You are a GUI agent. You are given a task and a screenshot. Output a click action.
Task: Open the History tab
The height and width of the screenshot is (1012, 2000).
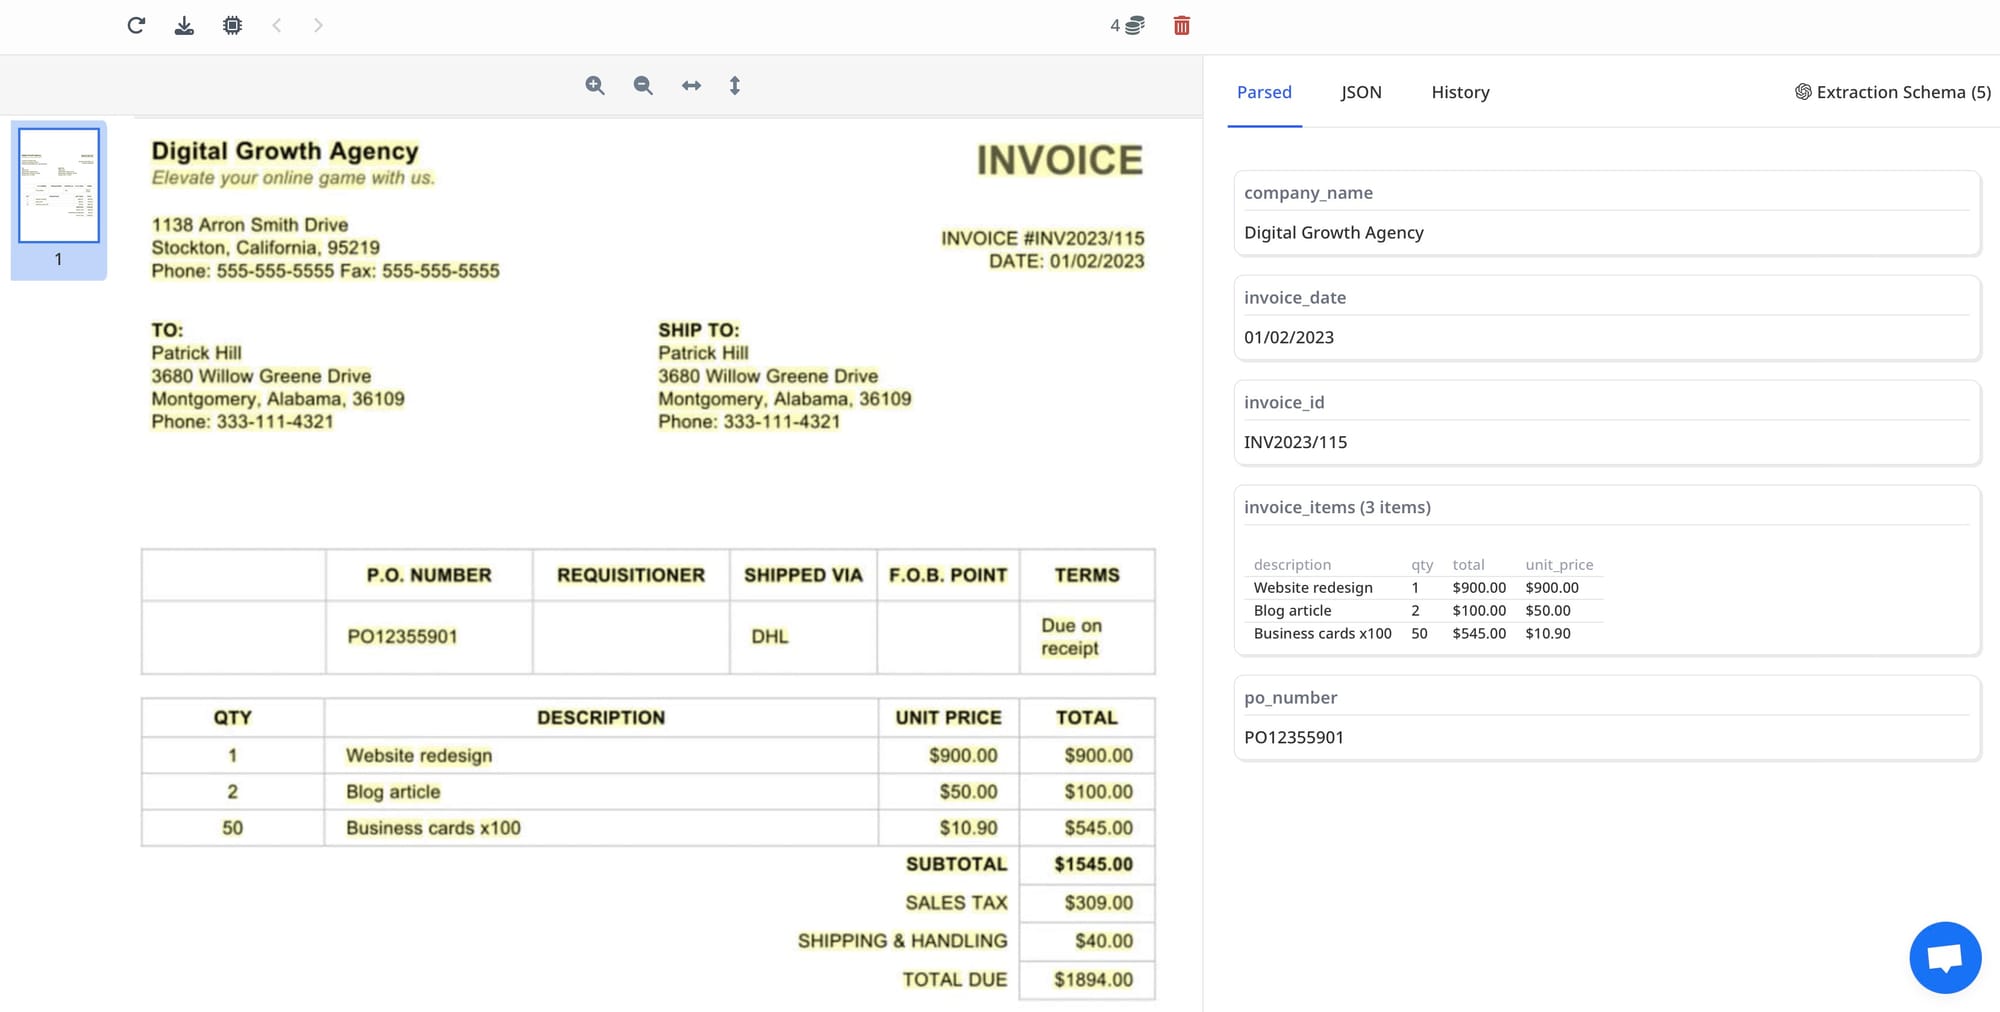1460,92
